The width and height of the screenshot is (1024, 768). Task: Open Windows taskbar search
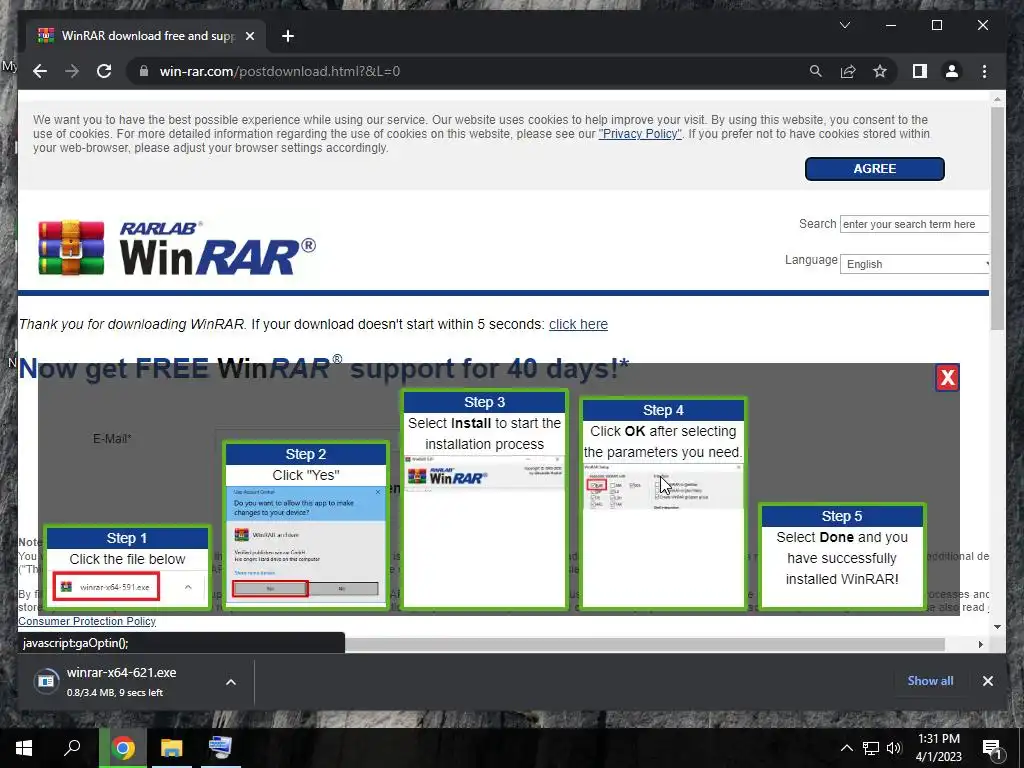72,748
